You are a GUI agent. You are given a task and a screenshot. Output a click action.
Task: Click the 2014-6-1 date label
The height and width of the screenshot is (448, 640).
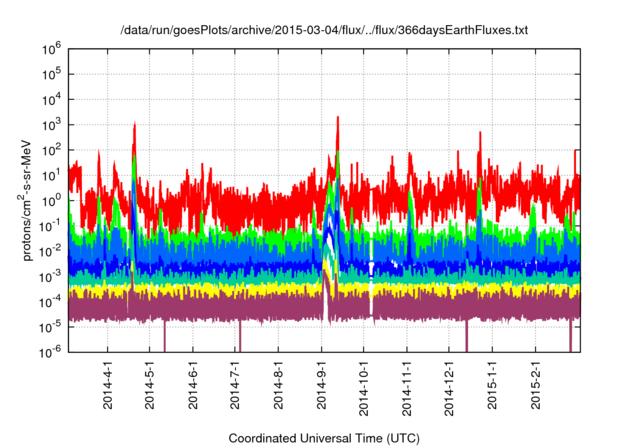tap(193, 385)
